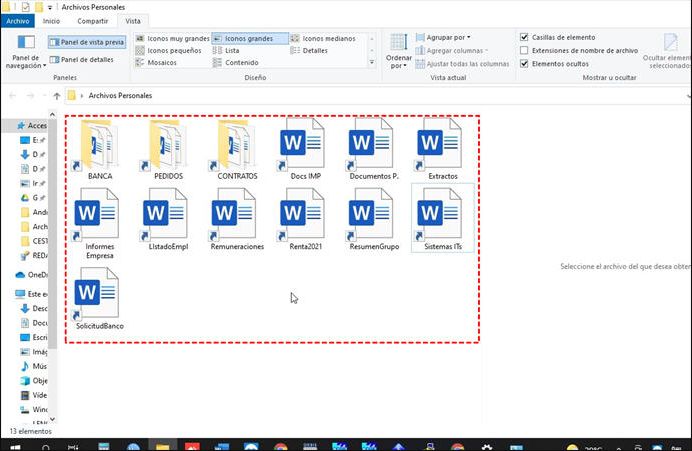
Task: Select the Sistemas ITs Word document
Action: 443,219
